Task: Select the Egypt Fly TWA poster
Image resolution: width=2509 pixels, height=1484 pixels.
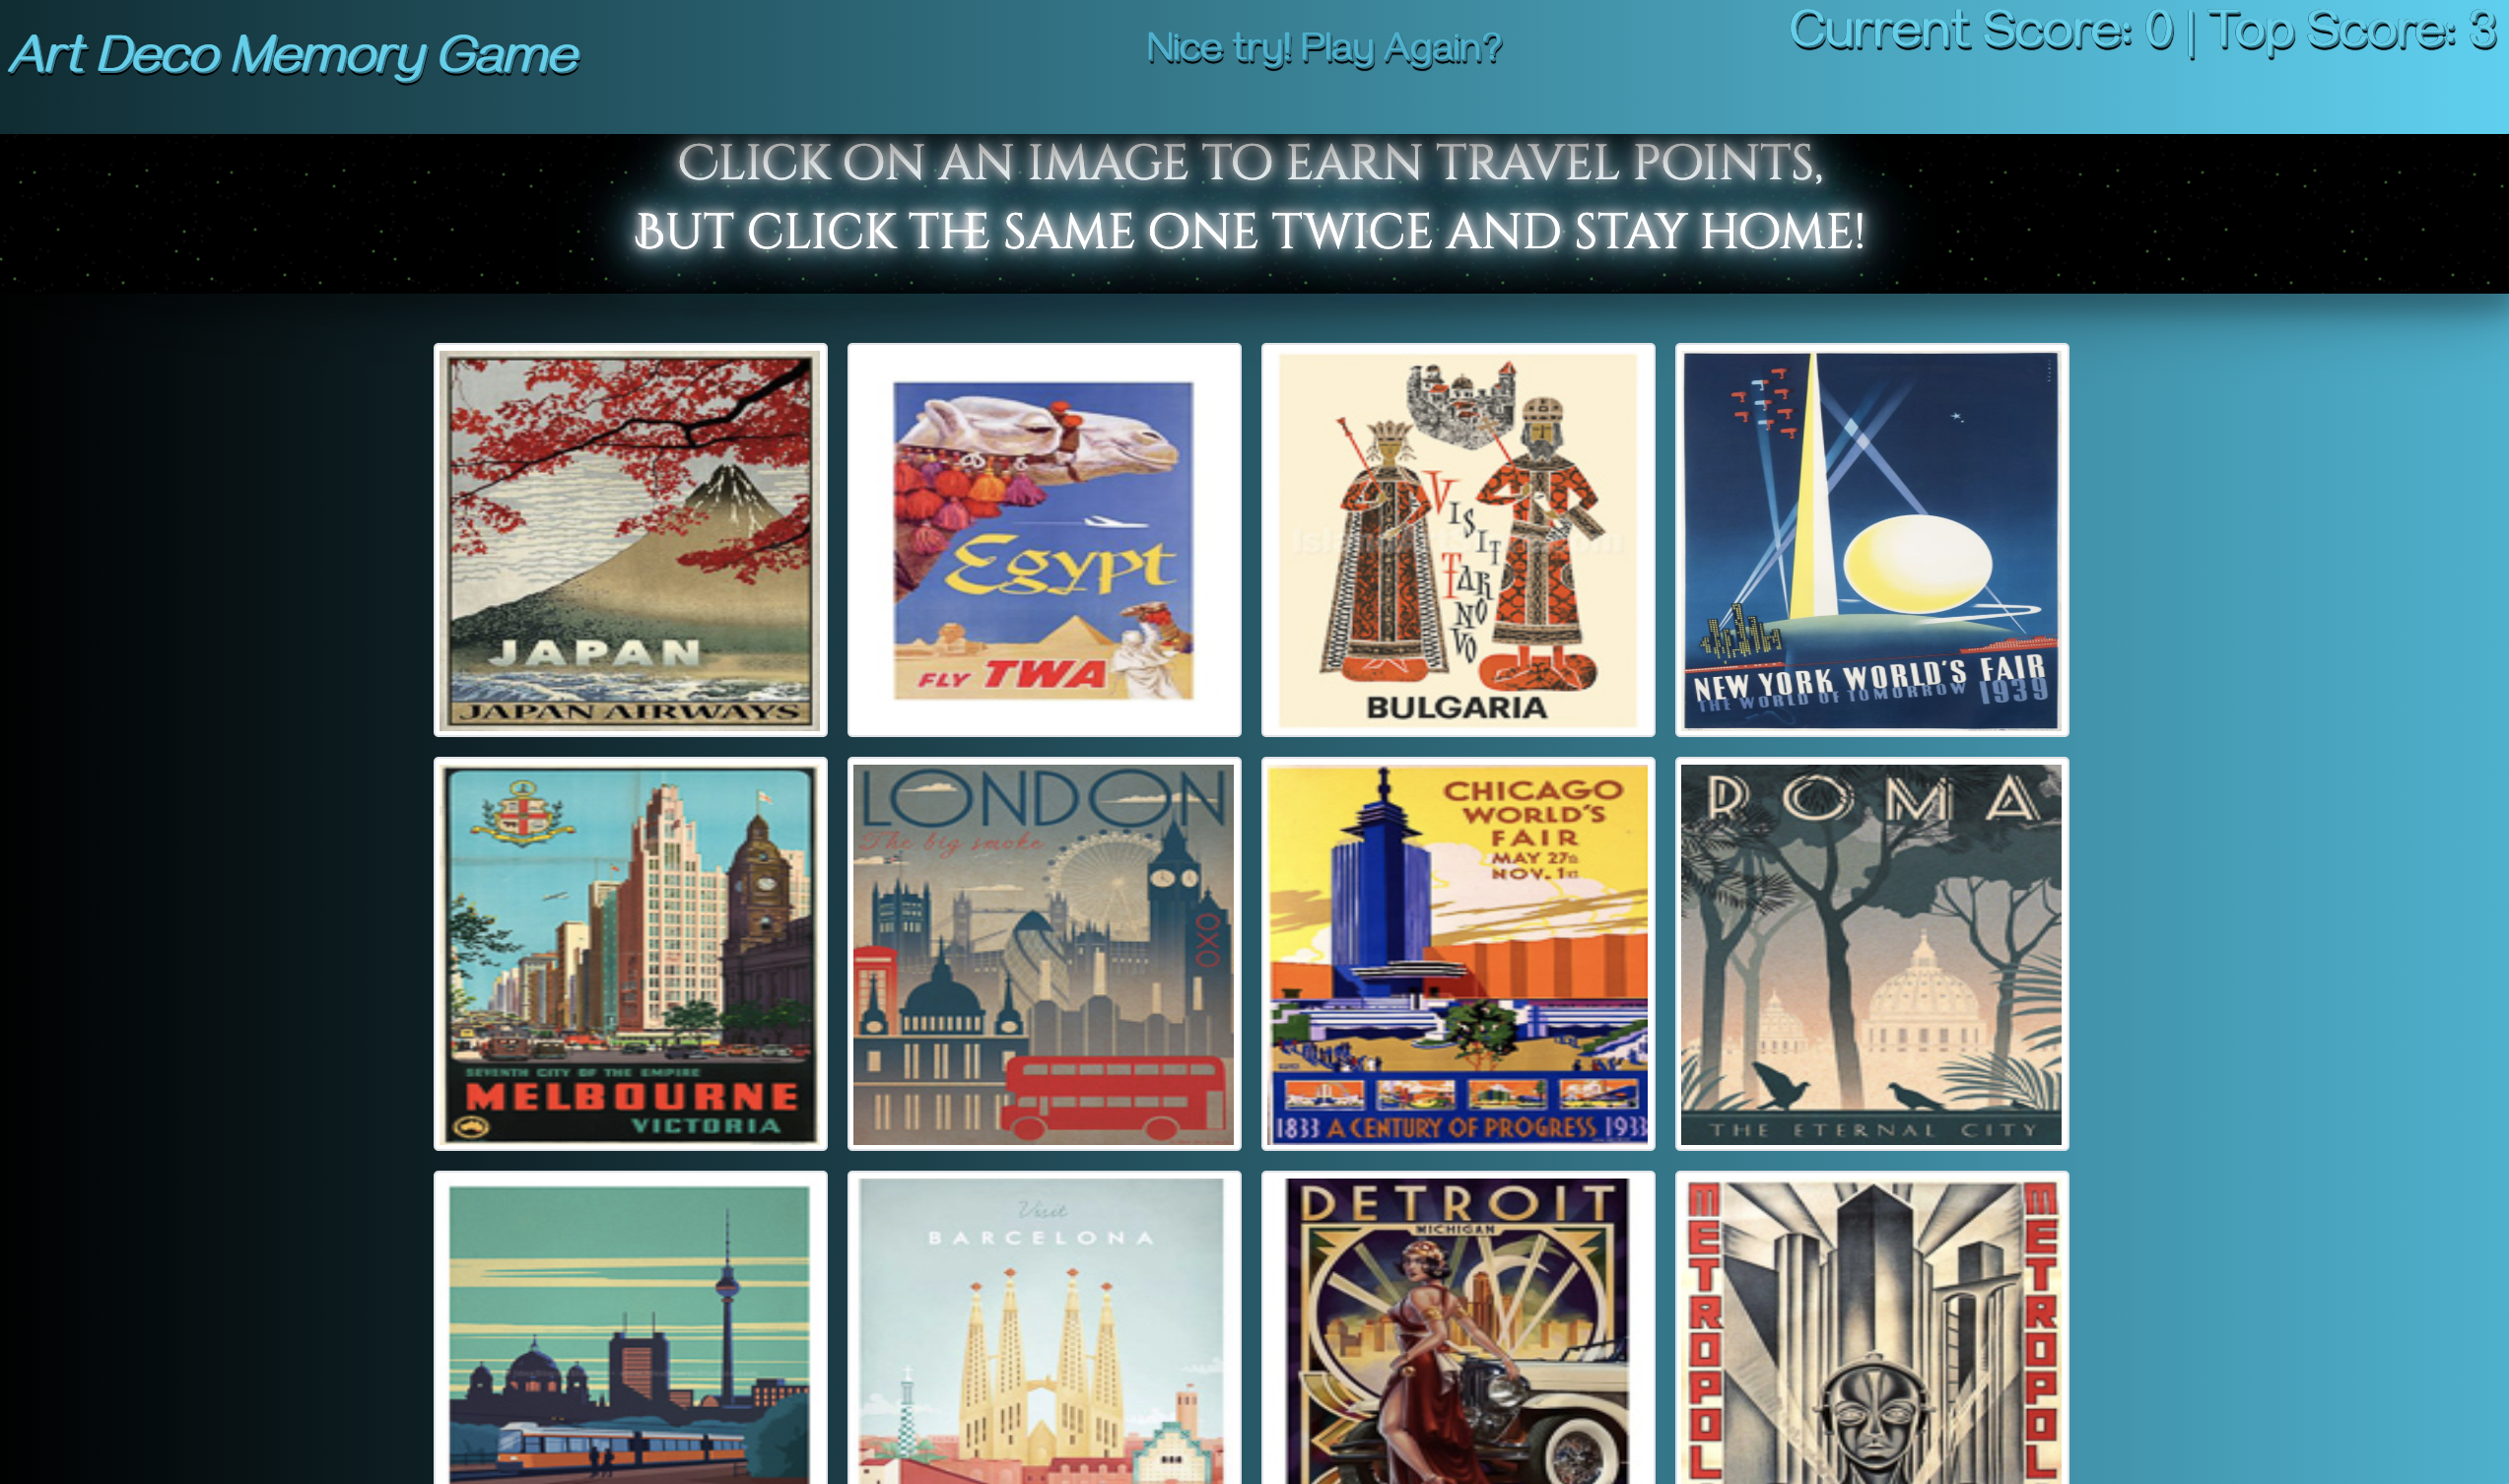Action: tap(1044, 540)
